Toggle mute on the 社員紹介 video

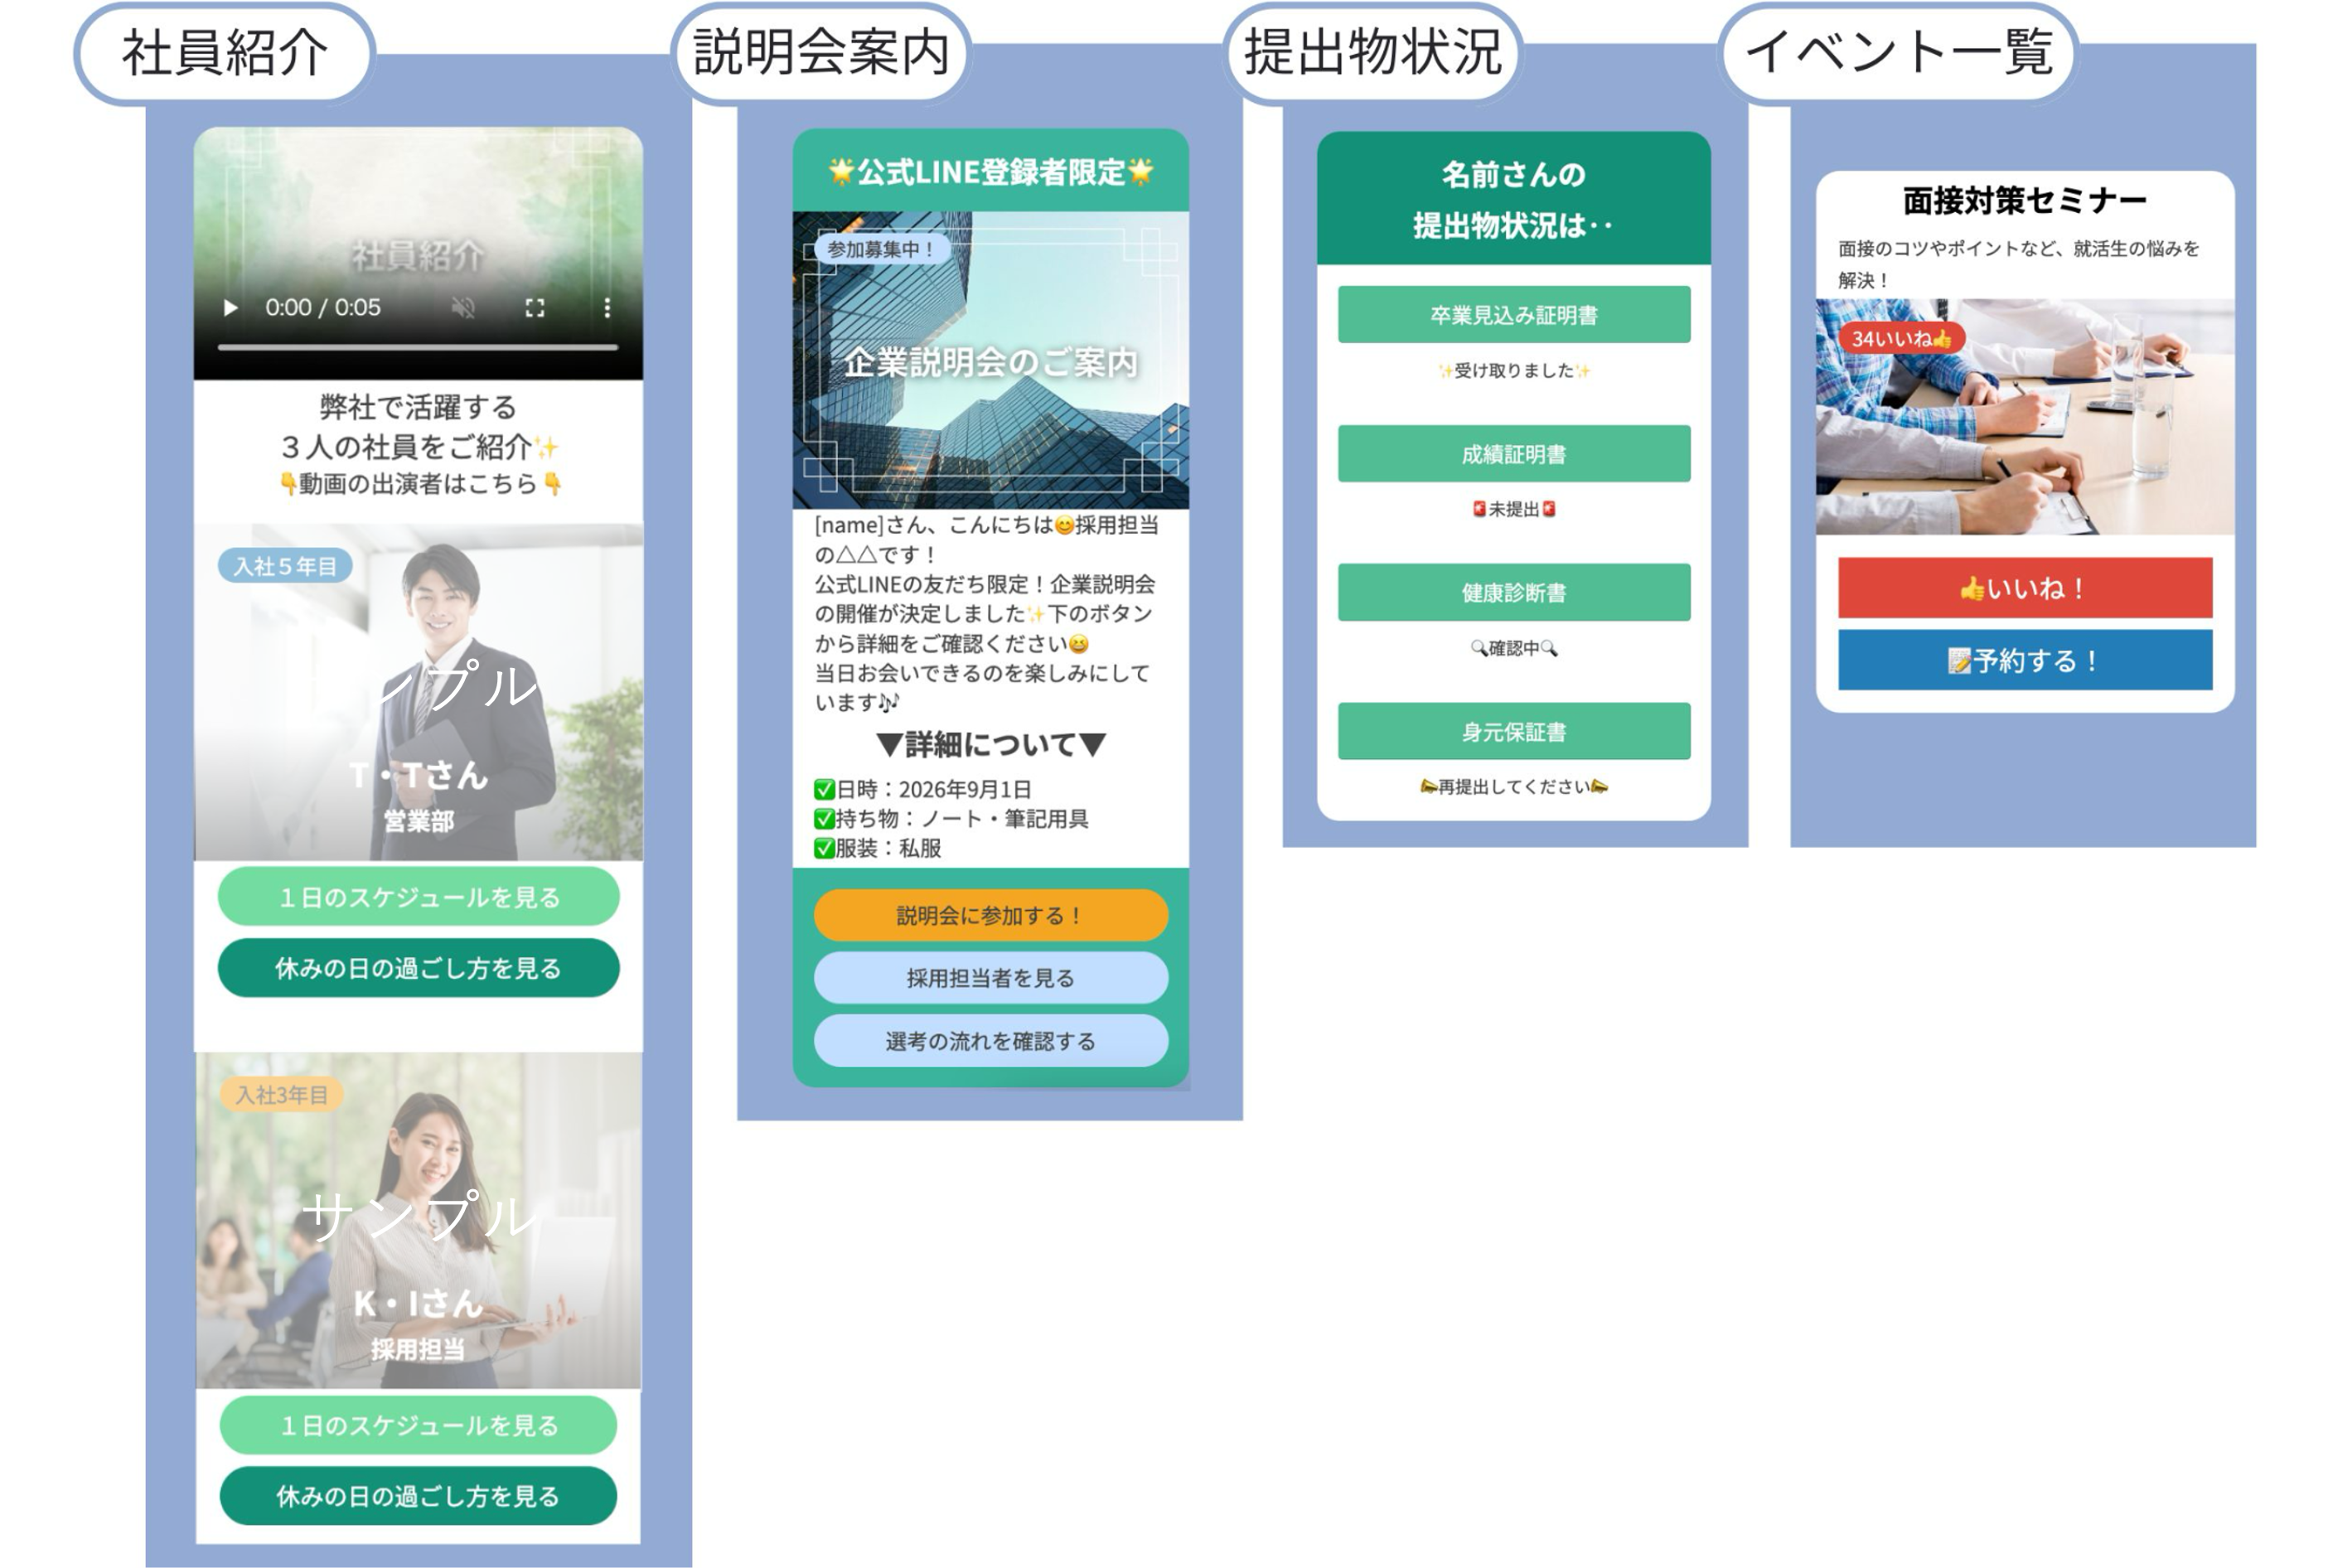tap(464, 308)
